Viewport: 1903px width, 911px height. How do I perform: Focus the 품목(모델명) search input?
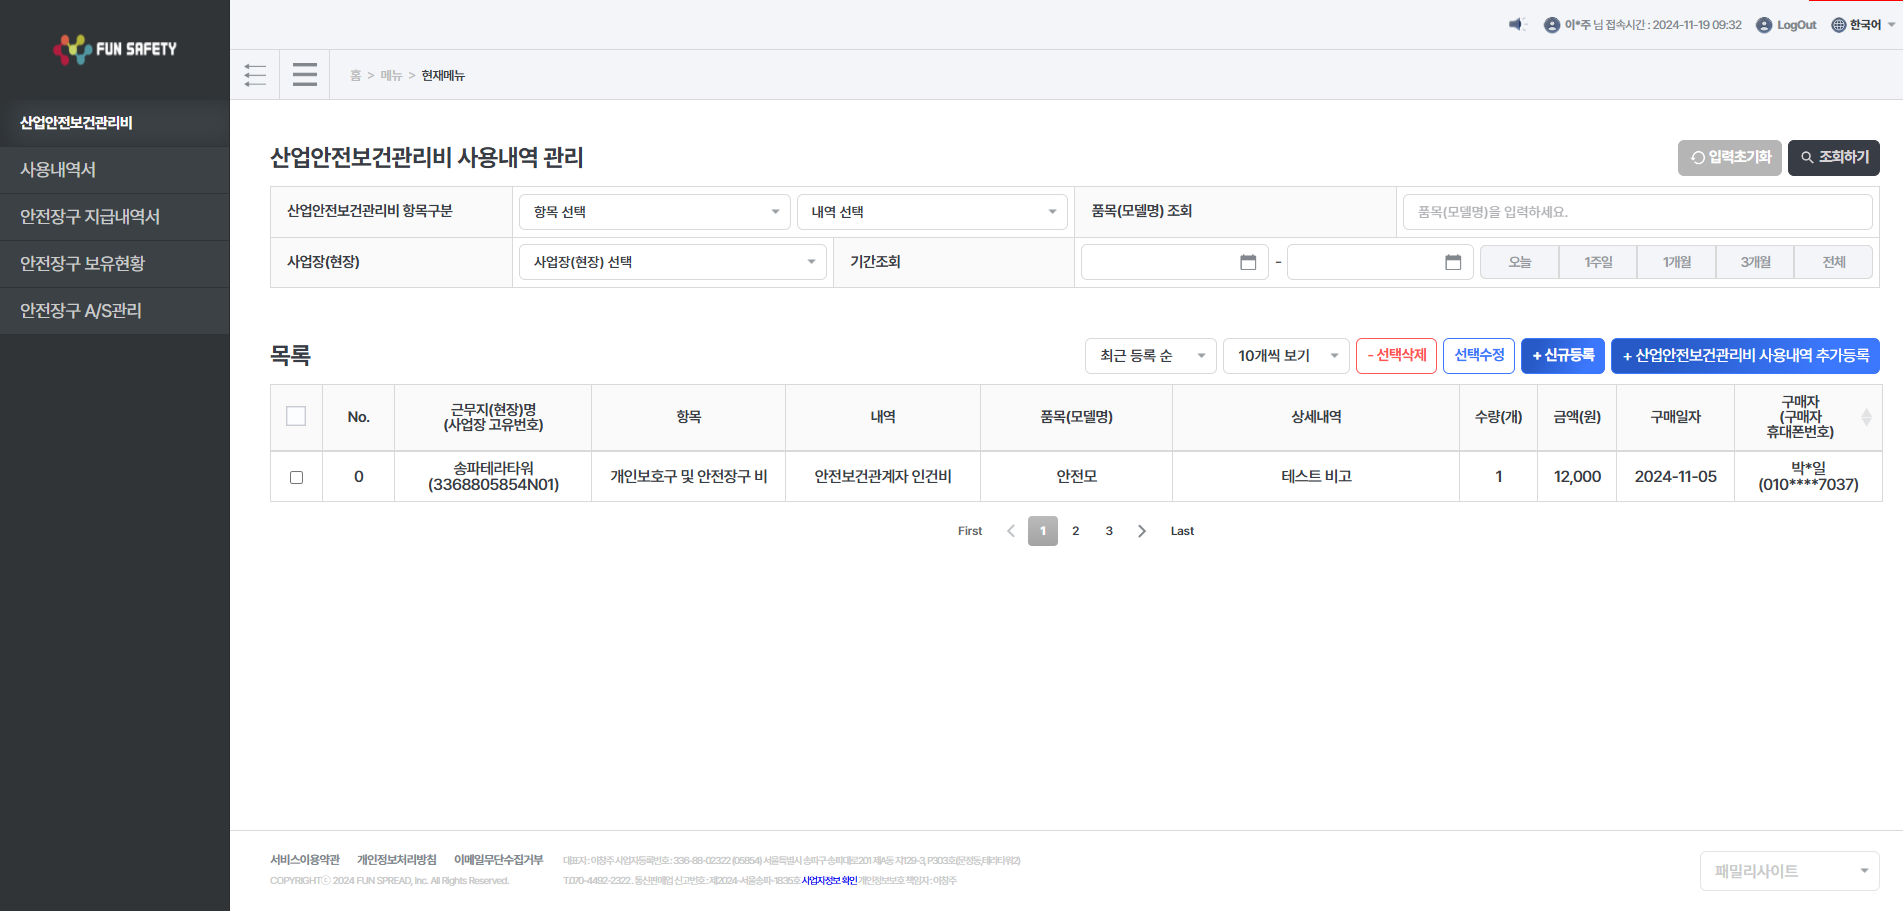point(1637,212)
